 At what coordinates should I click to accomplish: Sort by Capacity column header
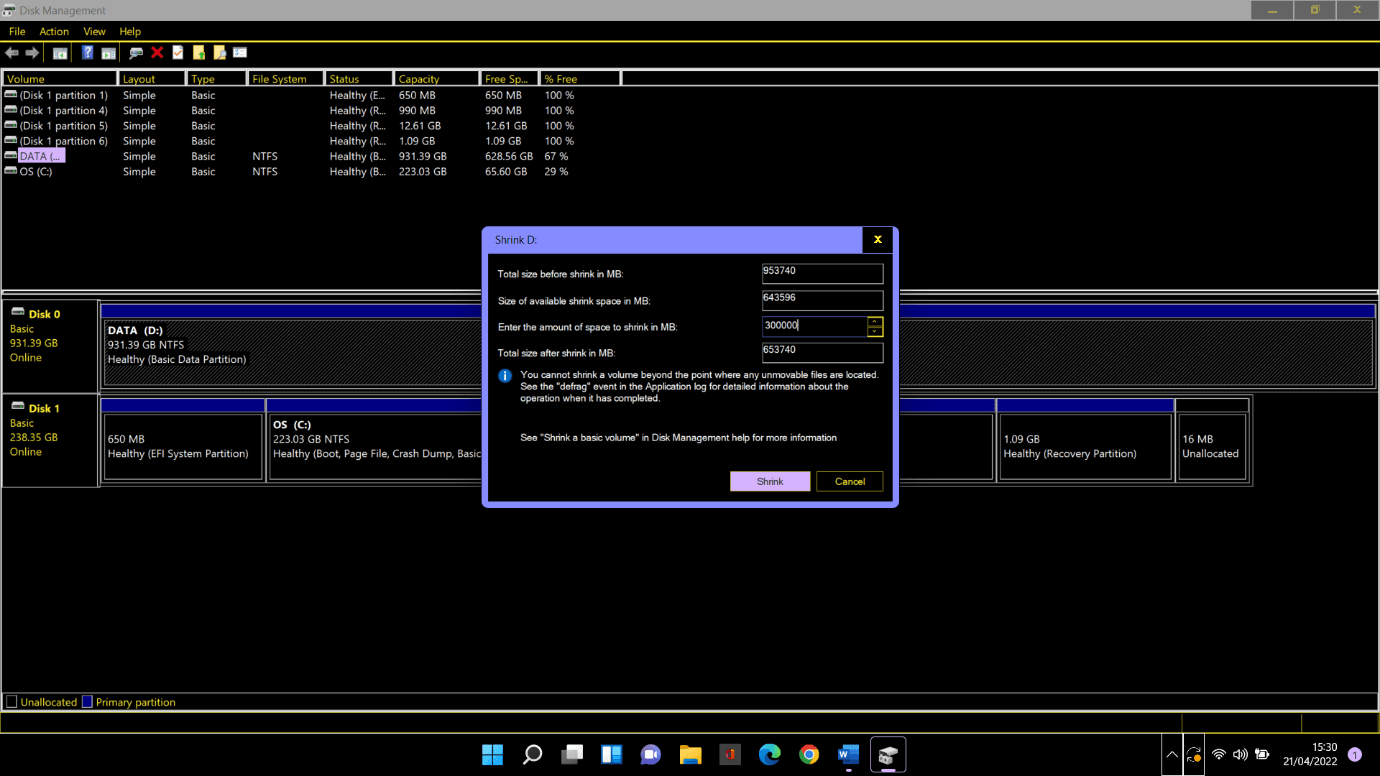436,78
